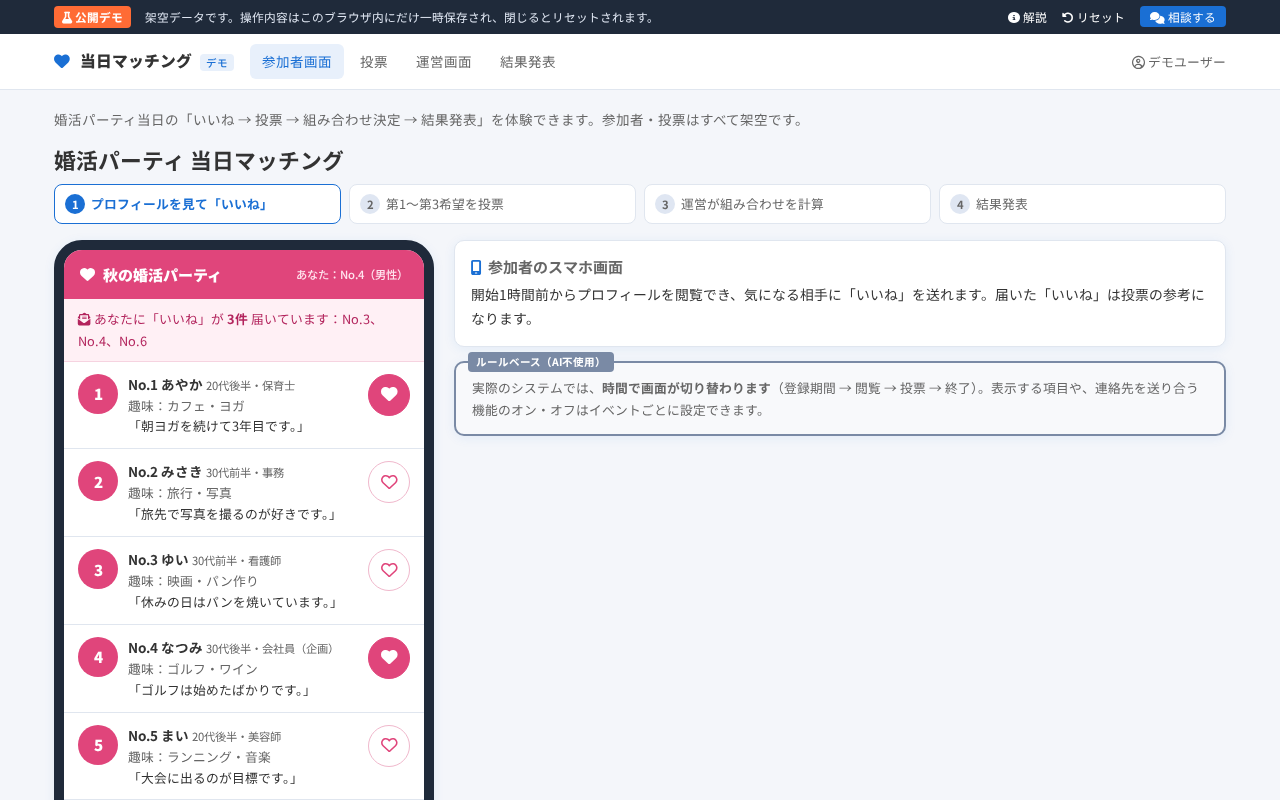Click the smartphone icon in 参加者のスマホ画面
Viewport: 1280px width, 800px height.
(x=476, y=267)
